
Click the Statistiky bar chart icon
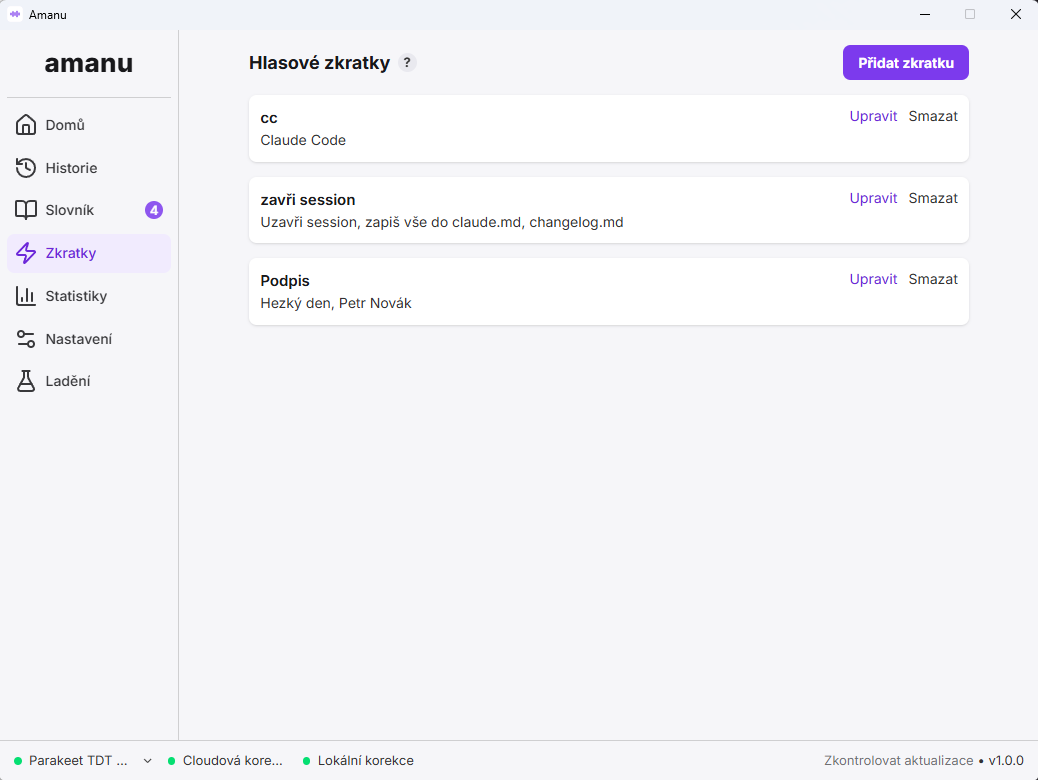click(26, 296)
